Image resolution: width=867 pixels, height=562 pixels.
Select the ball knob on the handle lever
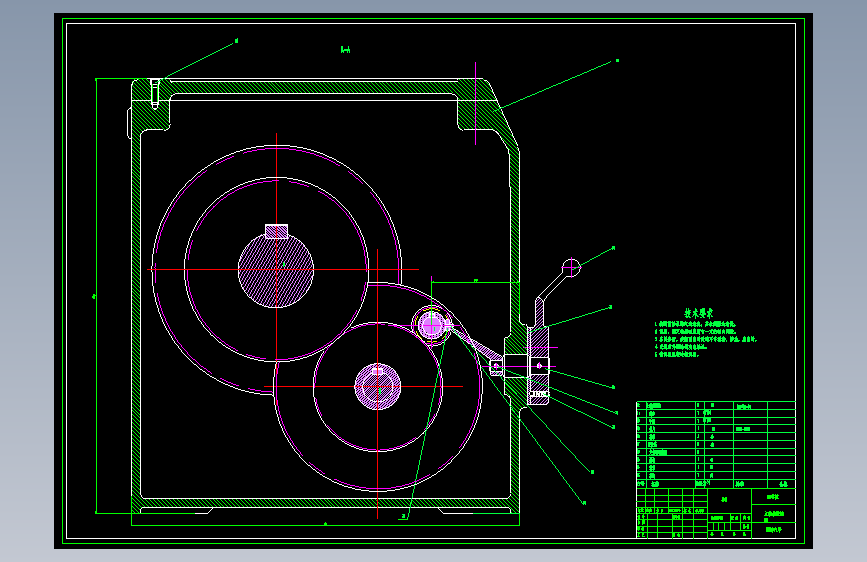571,268
